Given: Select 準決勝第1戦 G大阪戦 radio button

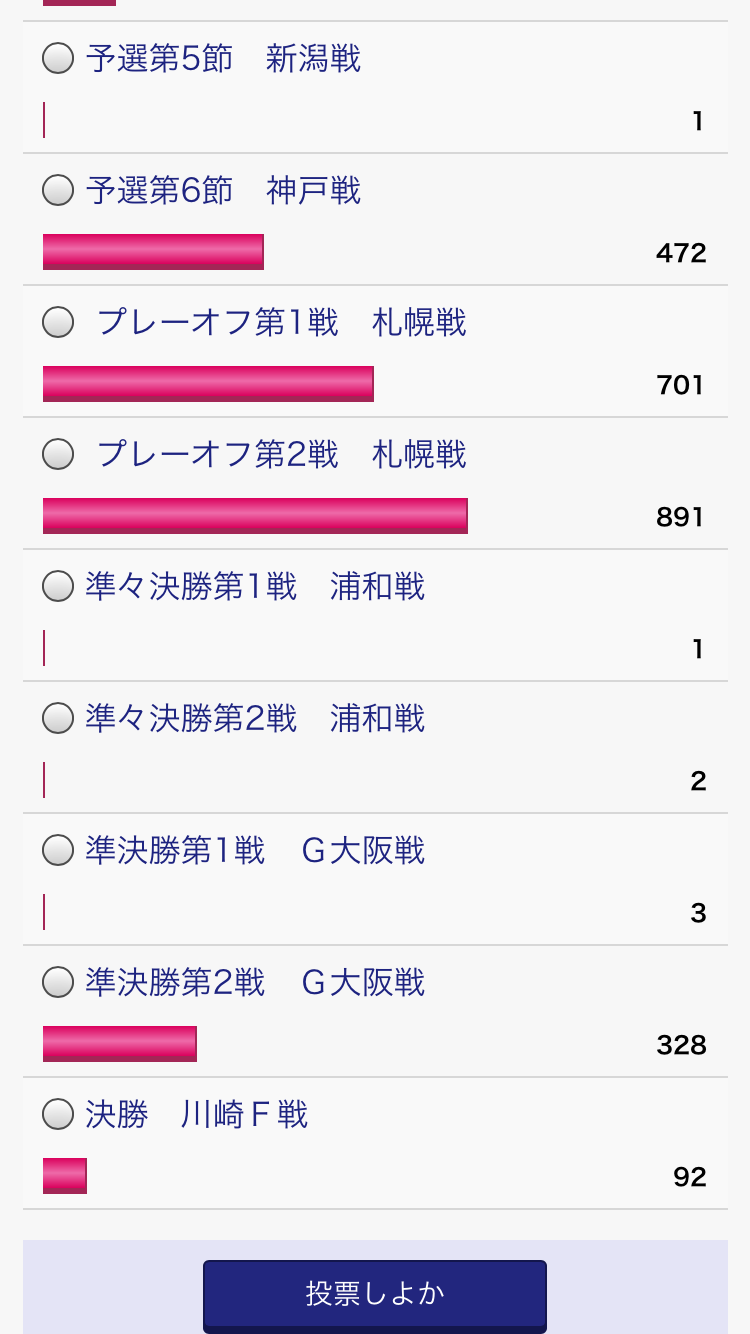Looking at the screenshot, I should click(x=58, y=850).
